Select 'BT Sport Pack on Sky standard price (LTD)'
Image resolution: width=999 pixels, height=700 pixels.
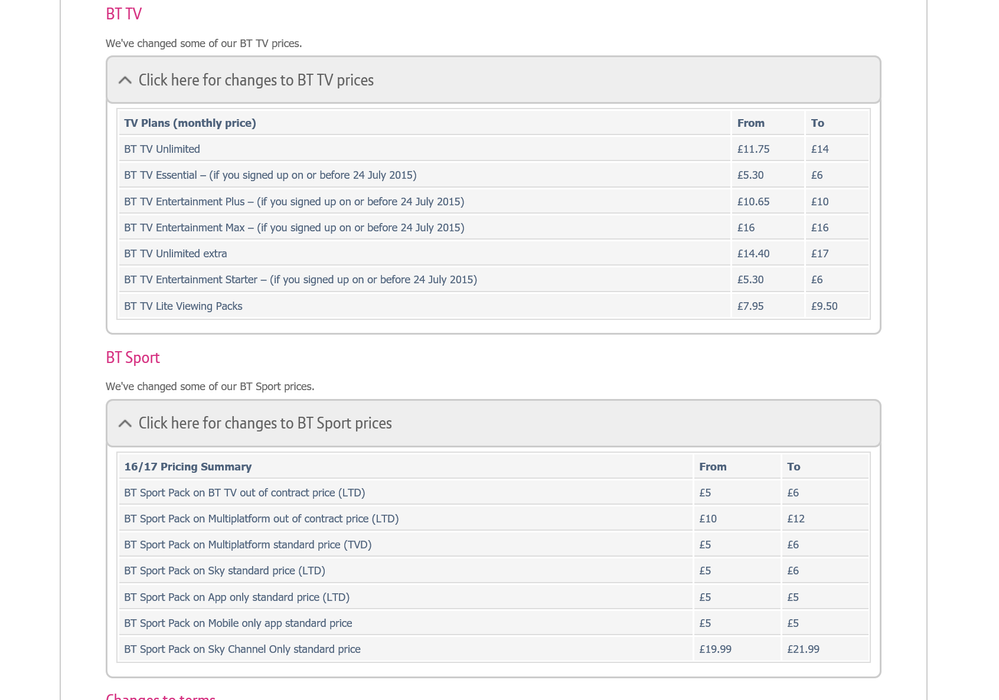pos(225,571)
